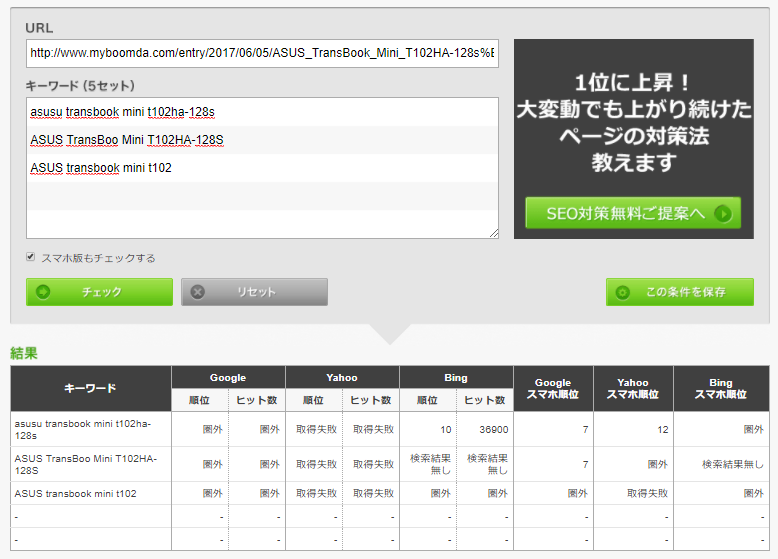
Task: Click the ヒット数 subheader under Bing
Action: 485,400
